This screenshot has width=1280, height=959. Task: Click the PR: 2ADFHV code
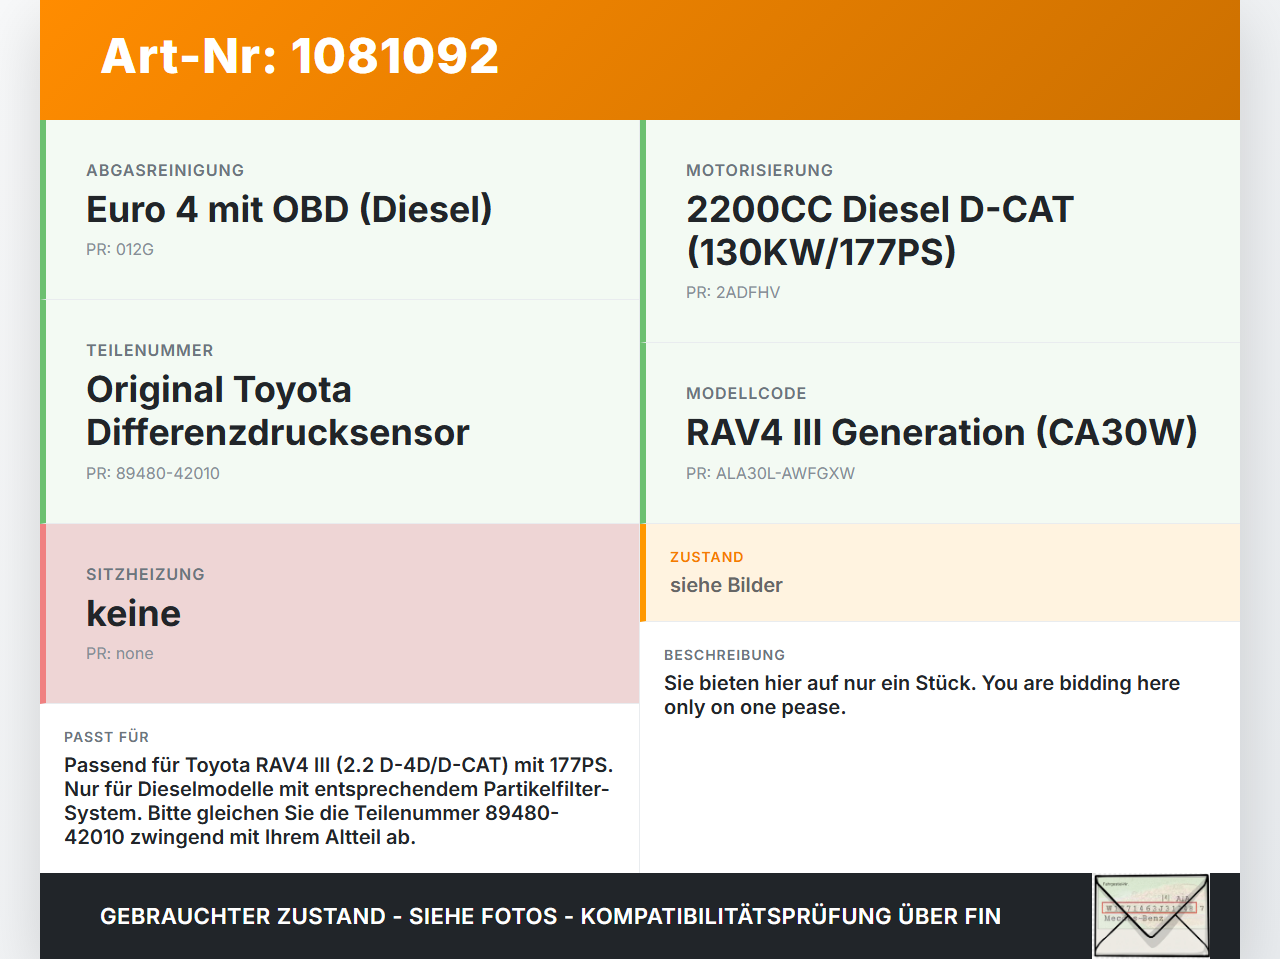[733, 292]
